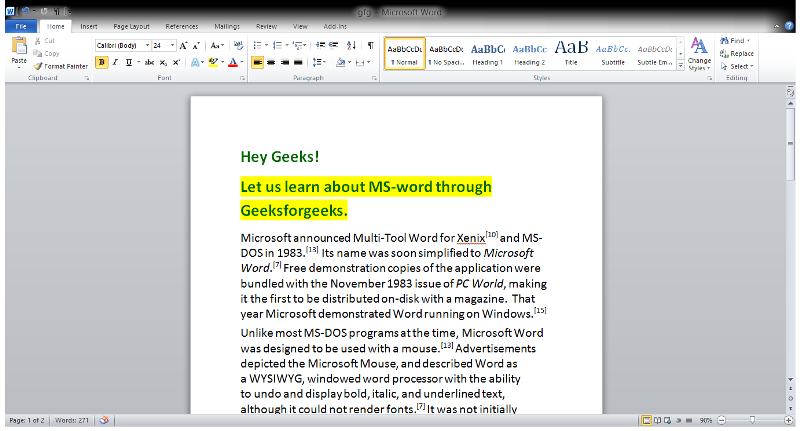This screenshot has height=431, width=800.
Task: Clear formatting with the eraser icon
Action: (x=238, y=45)
